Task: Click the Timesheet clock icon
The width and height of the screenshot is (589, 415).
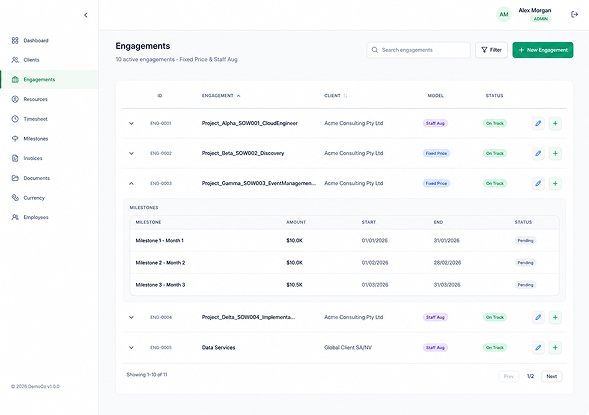Action: point(15,119)
